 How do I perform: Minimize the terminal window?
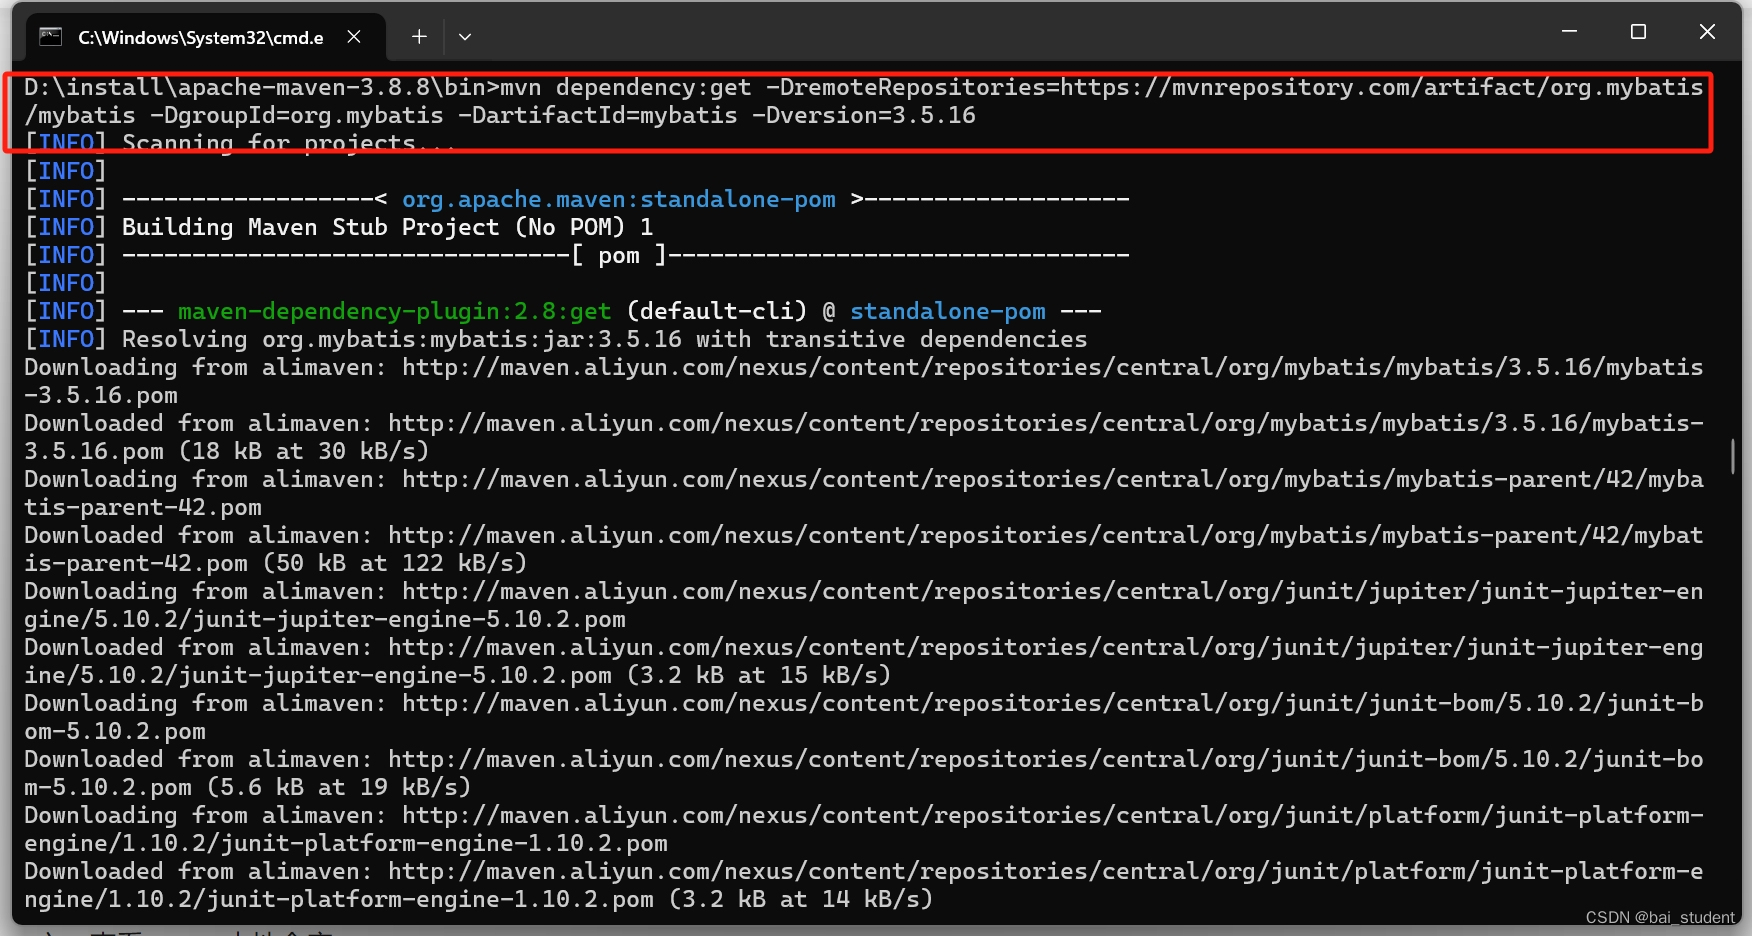1569,32
